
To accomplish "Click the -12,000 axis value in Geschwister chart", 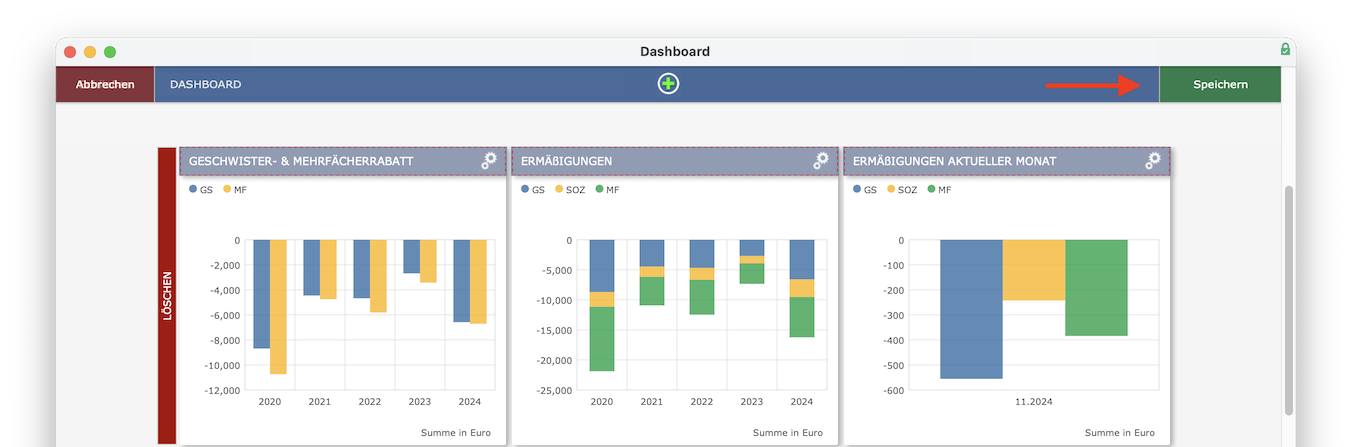I will [x=222, y=390].
